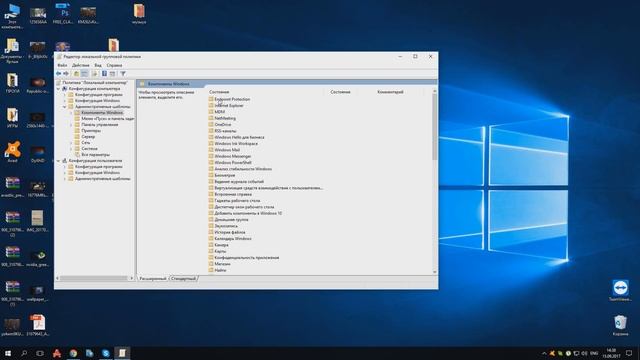Expand the Система tree node
Screen dimensions: 640x360
(x=71, y=149)
